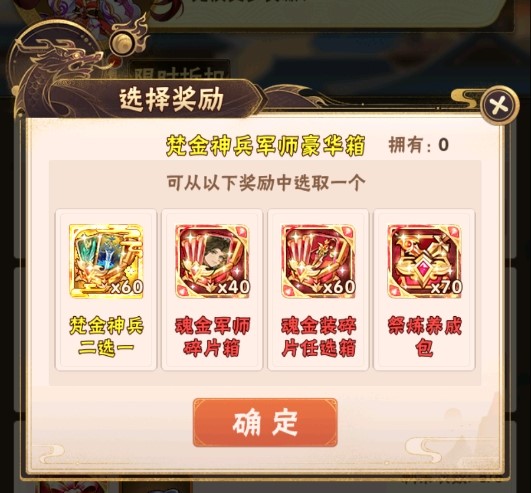Click the 确定 confirm button
531x493 pixels.
pos(265,422)
